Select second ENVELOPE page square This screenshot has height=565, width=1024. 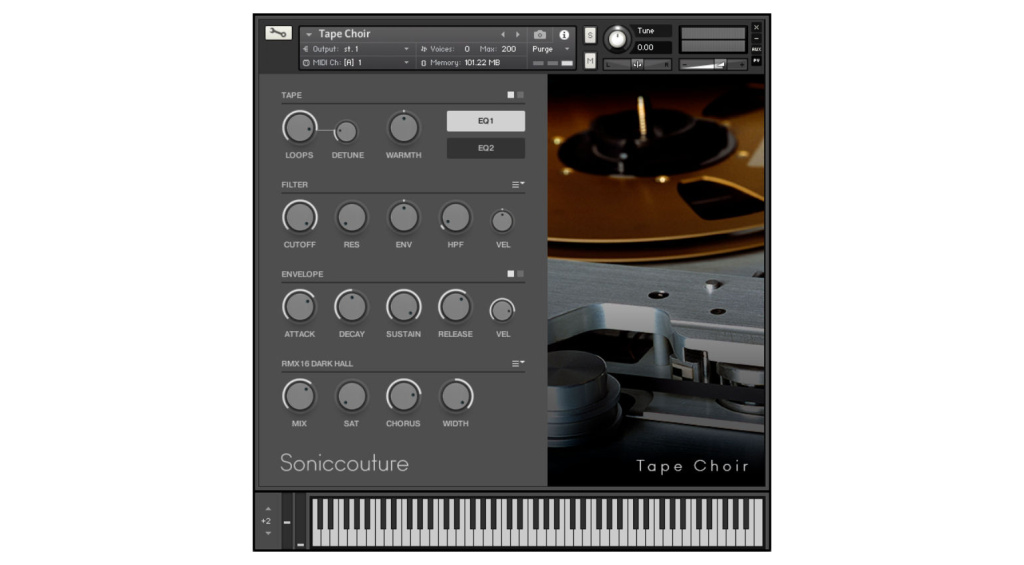click(x=520, y=274)
